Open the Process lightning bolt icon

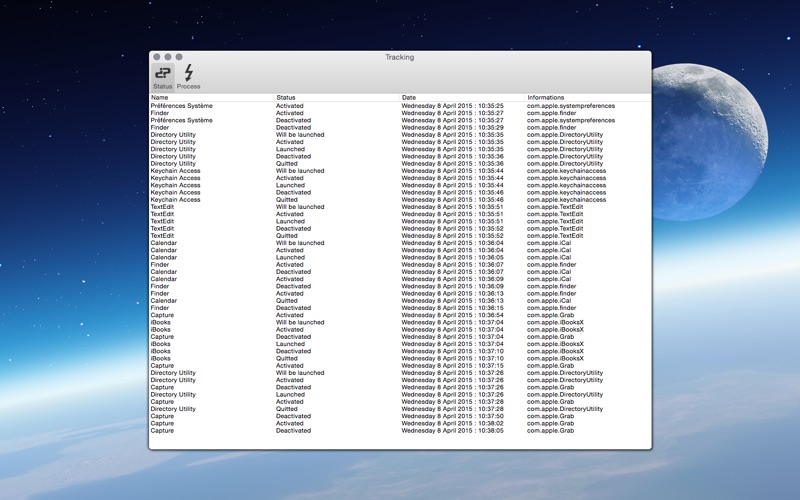click(x=188, y=77)
